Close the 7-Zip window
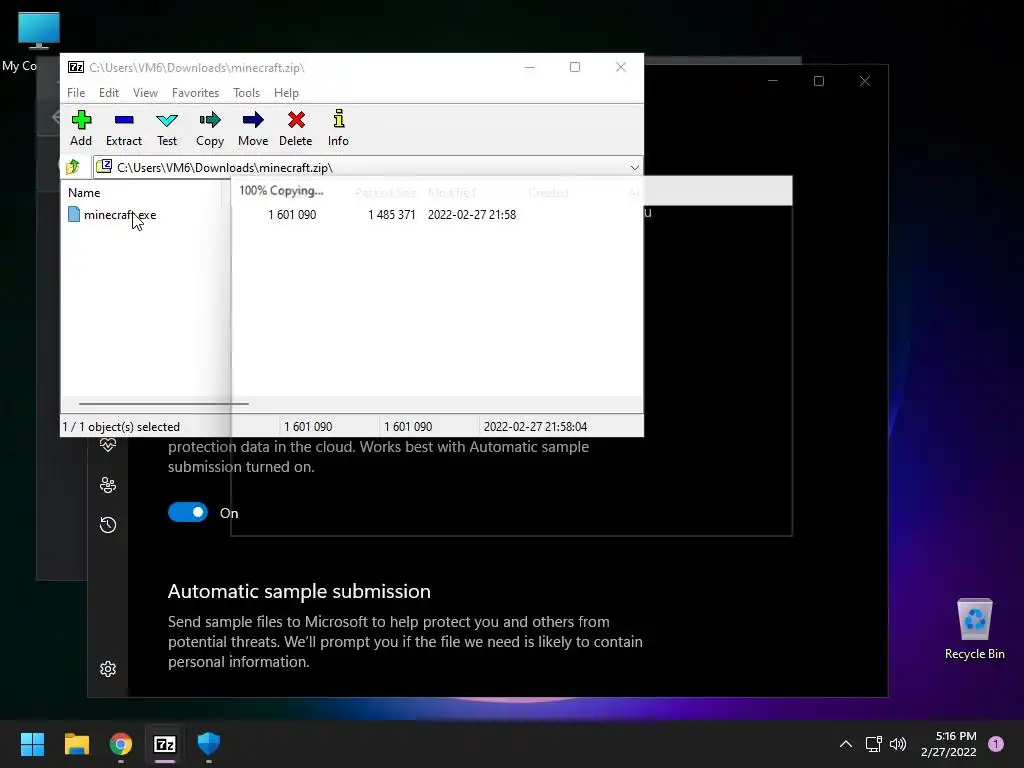The image size is (1024, 768). 620,67
